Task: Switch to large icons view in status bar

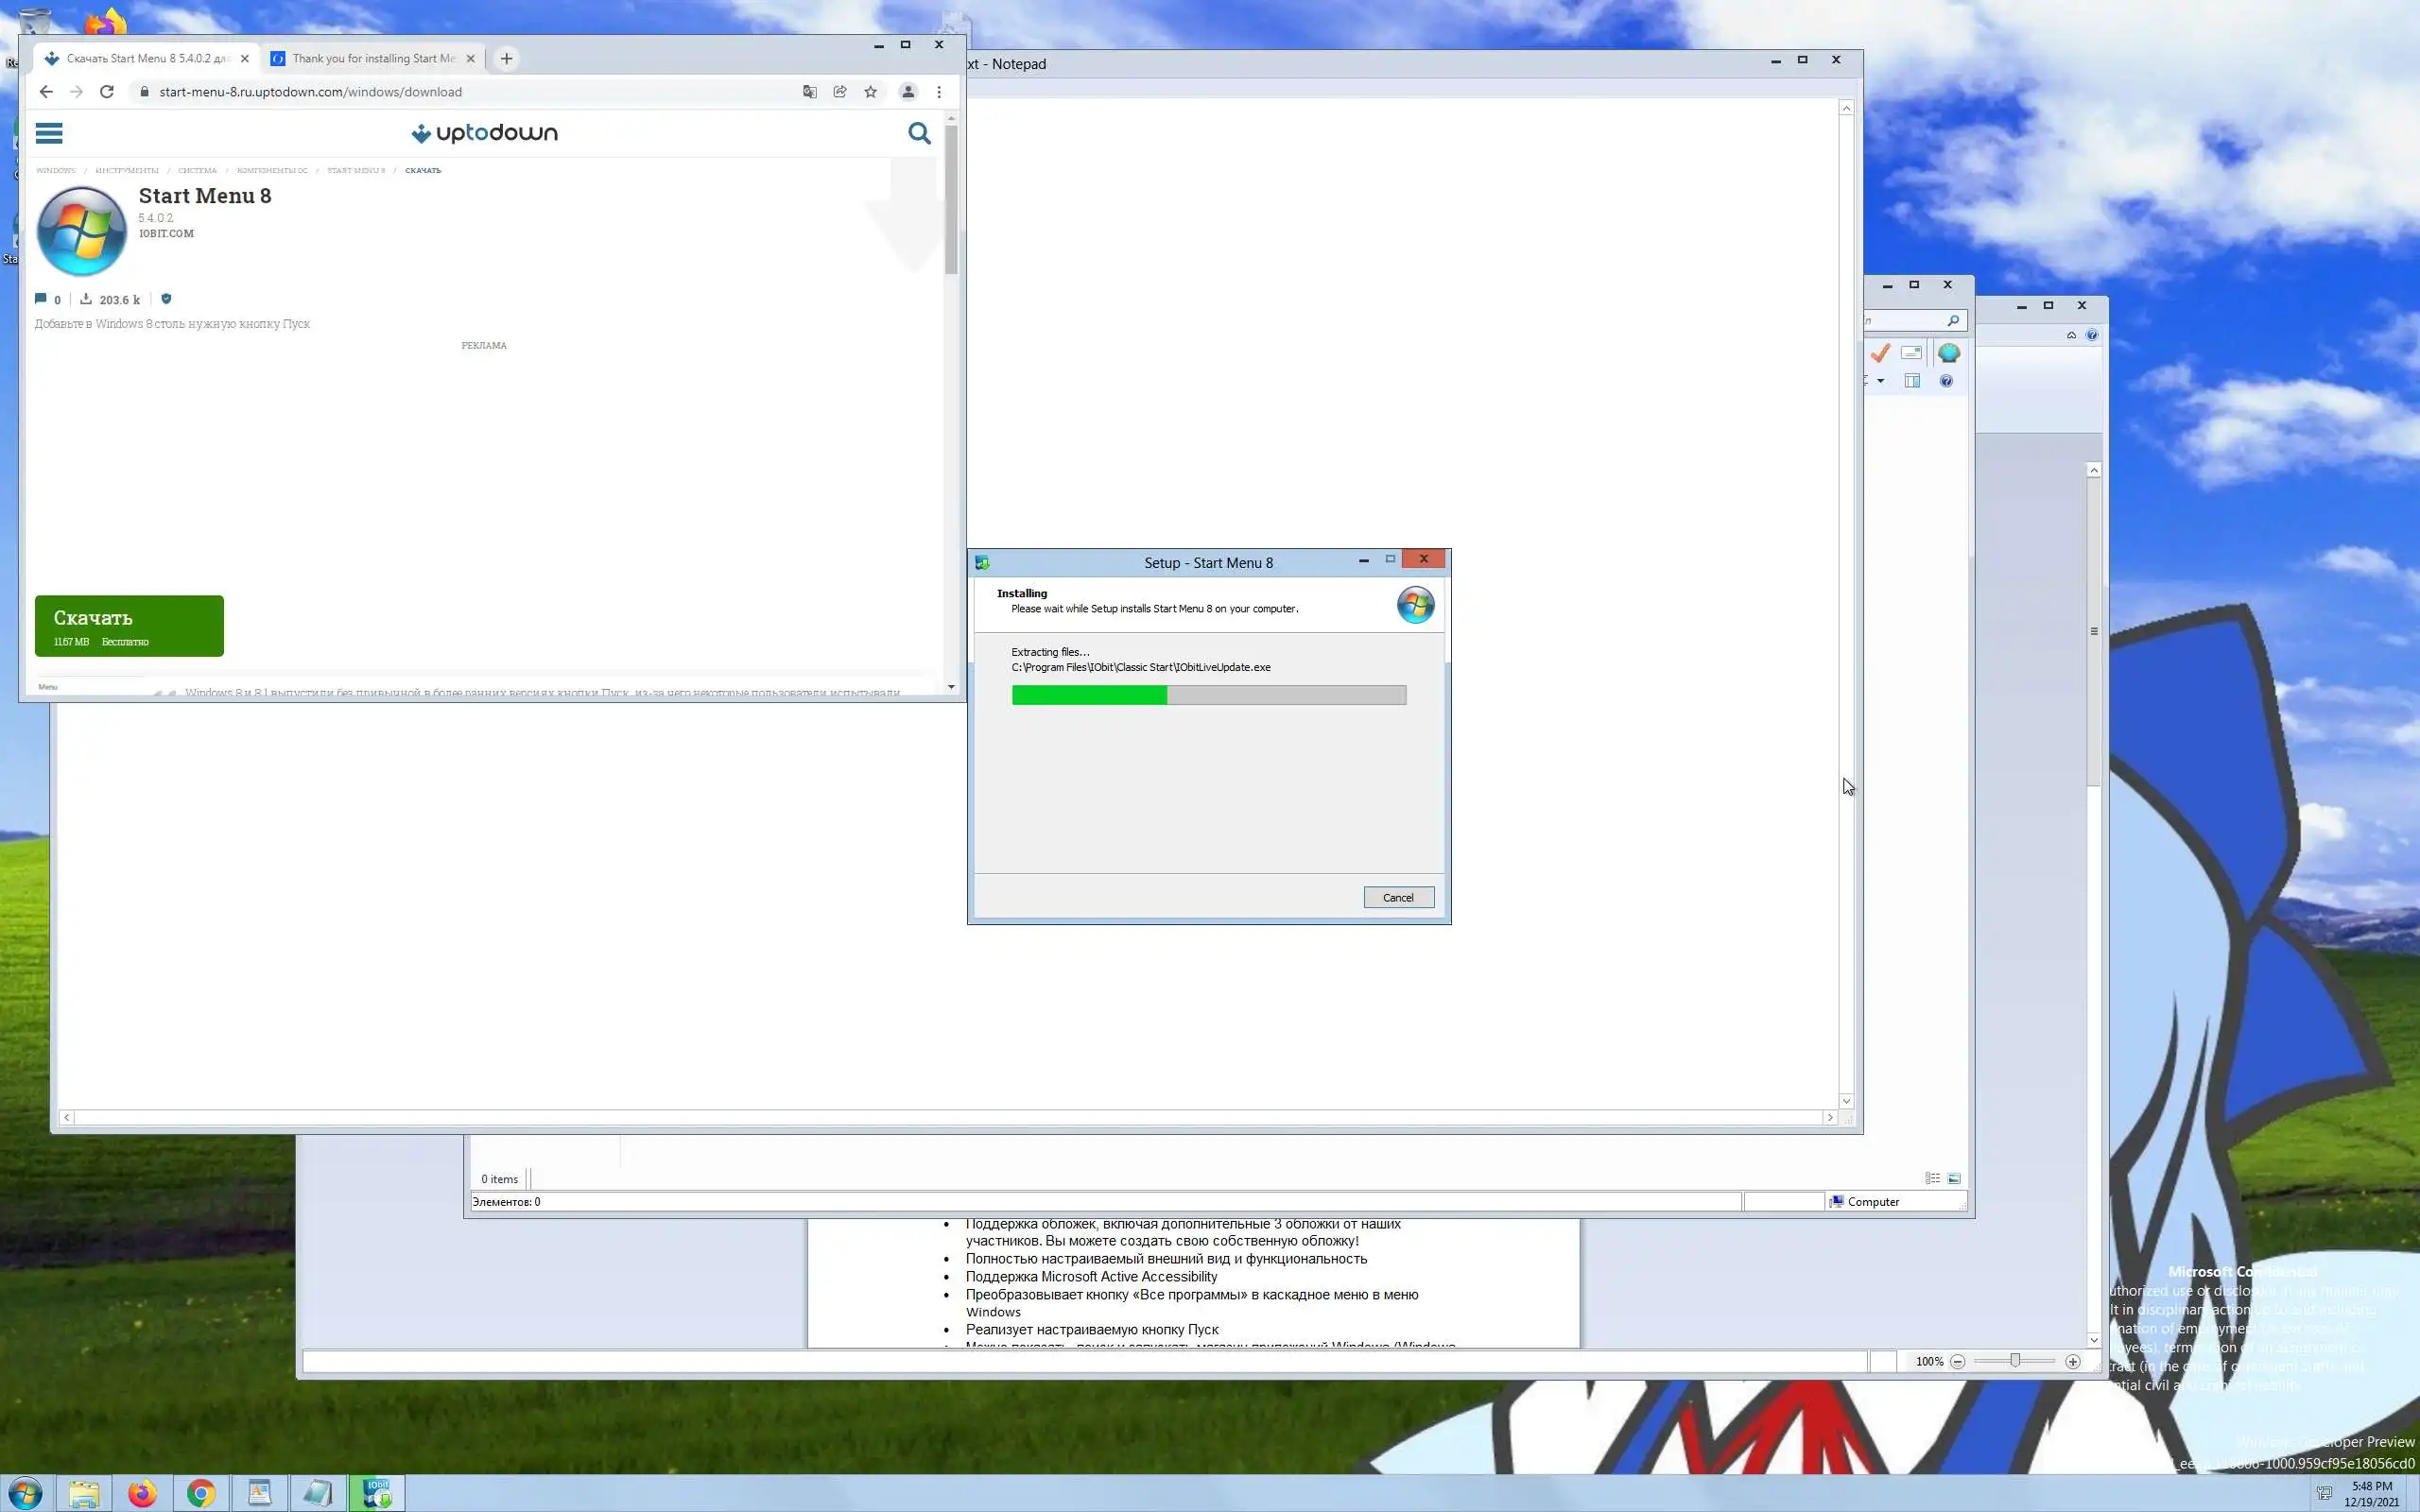Action: pyautogui.click(x=1954, y=1178)
